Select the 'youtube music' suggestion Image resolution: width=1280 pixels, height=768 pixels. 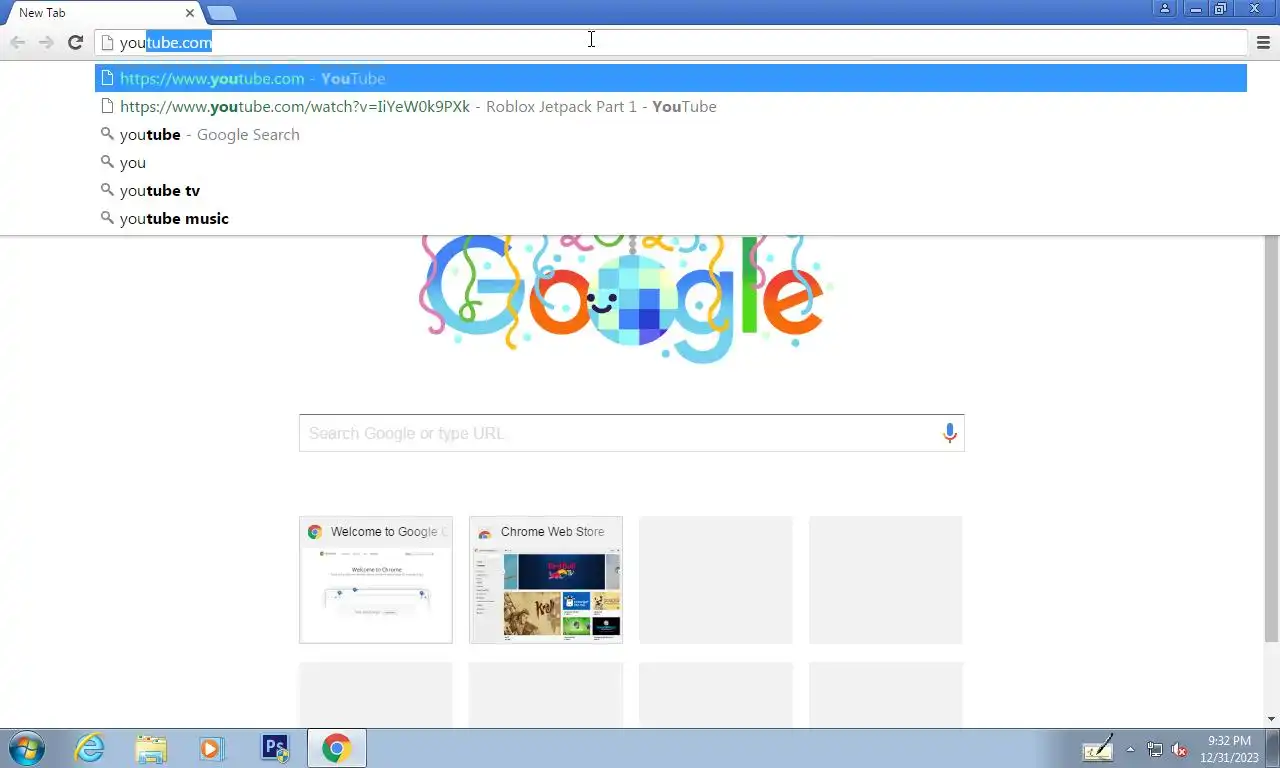(x=671, y=218)
